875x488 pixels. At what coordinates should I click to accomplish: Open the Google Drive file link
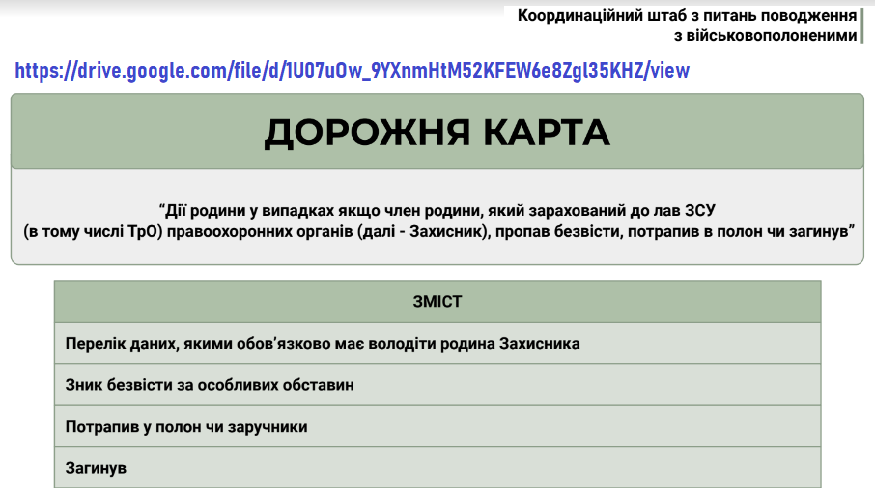(x=351, y=71)
